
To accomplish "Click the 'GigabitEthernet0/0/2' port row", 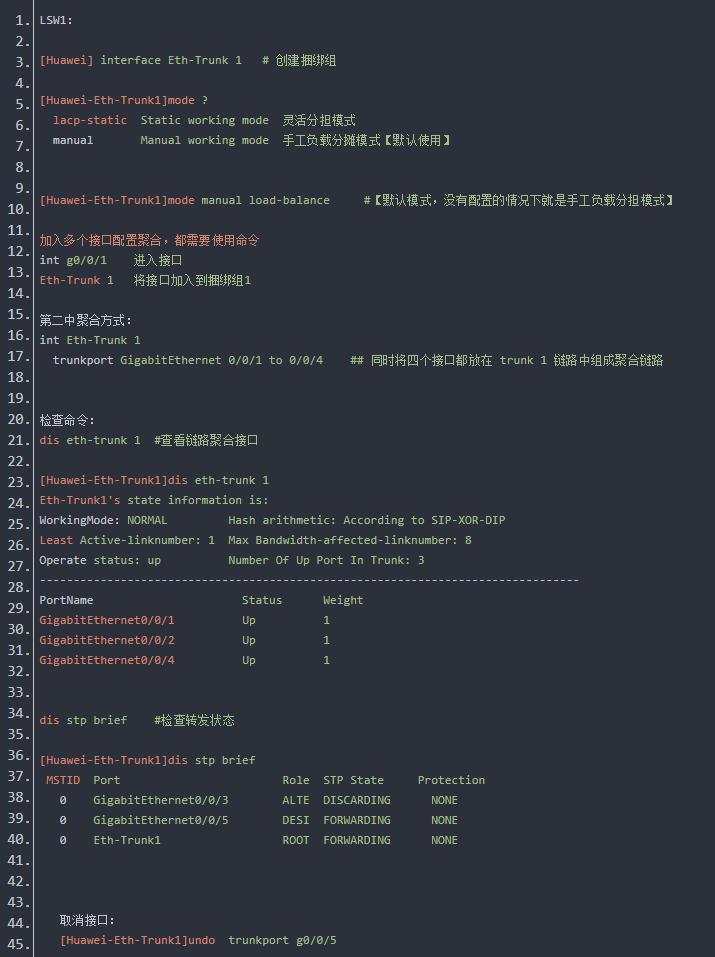I will [107, 640].
